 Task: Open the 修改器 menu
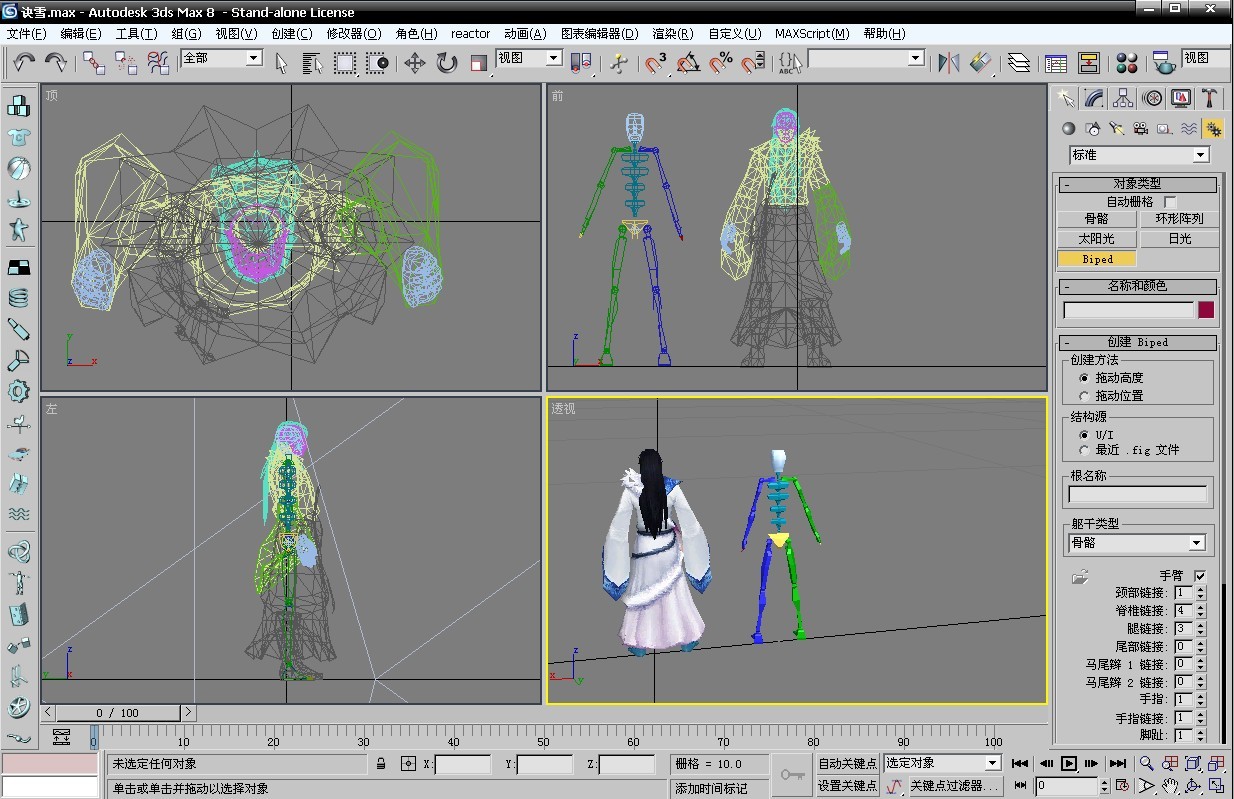pyautogui.click(x=353, y=33)
